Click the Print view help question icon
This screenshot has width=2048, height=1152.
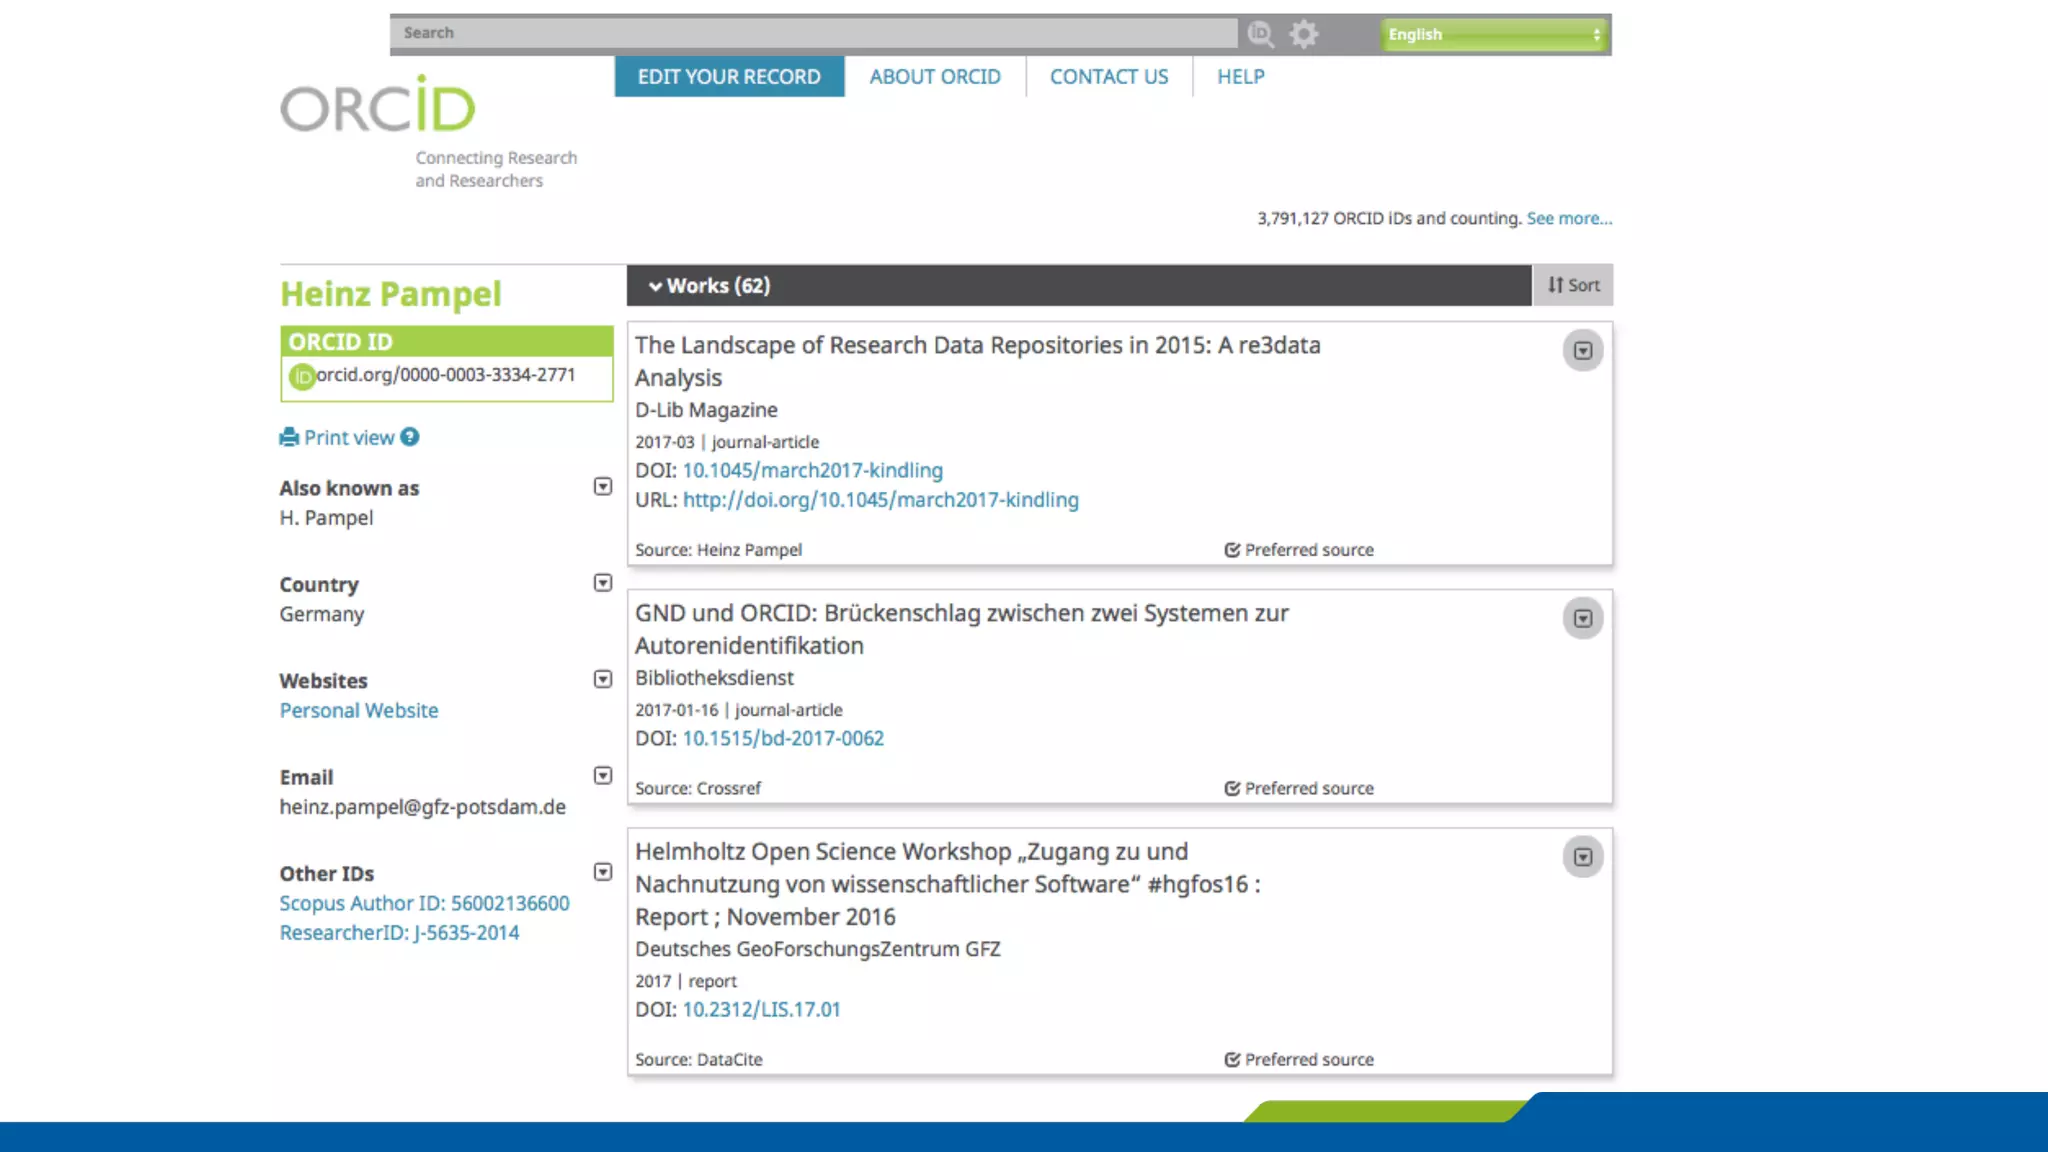point(410,437)
